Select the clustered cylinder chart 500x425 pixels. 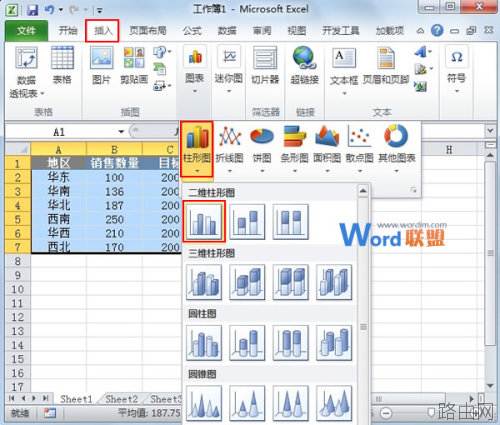coord(204,343)
